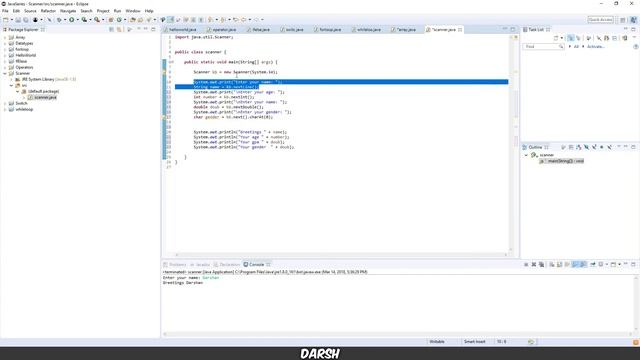Viewport: 640px width, 360px height.
Task: Expand the JRE System Library node
Action: (x=11, y=79)
